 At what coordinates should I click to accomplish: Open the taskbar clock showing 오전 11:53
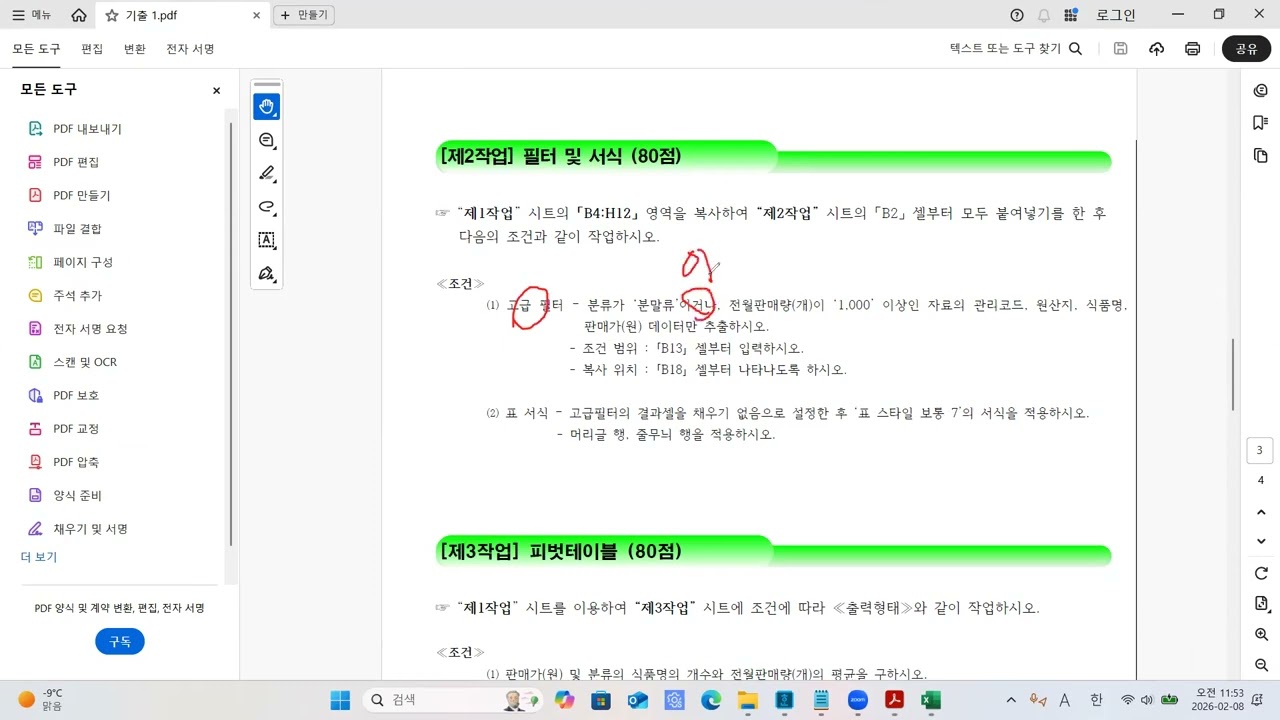[x=1220, y=700]
